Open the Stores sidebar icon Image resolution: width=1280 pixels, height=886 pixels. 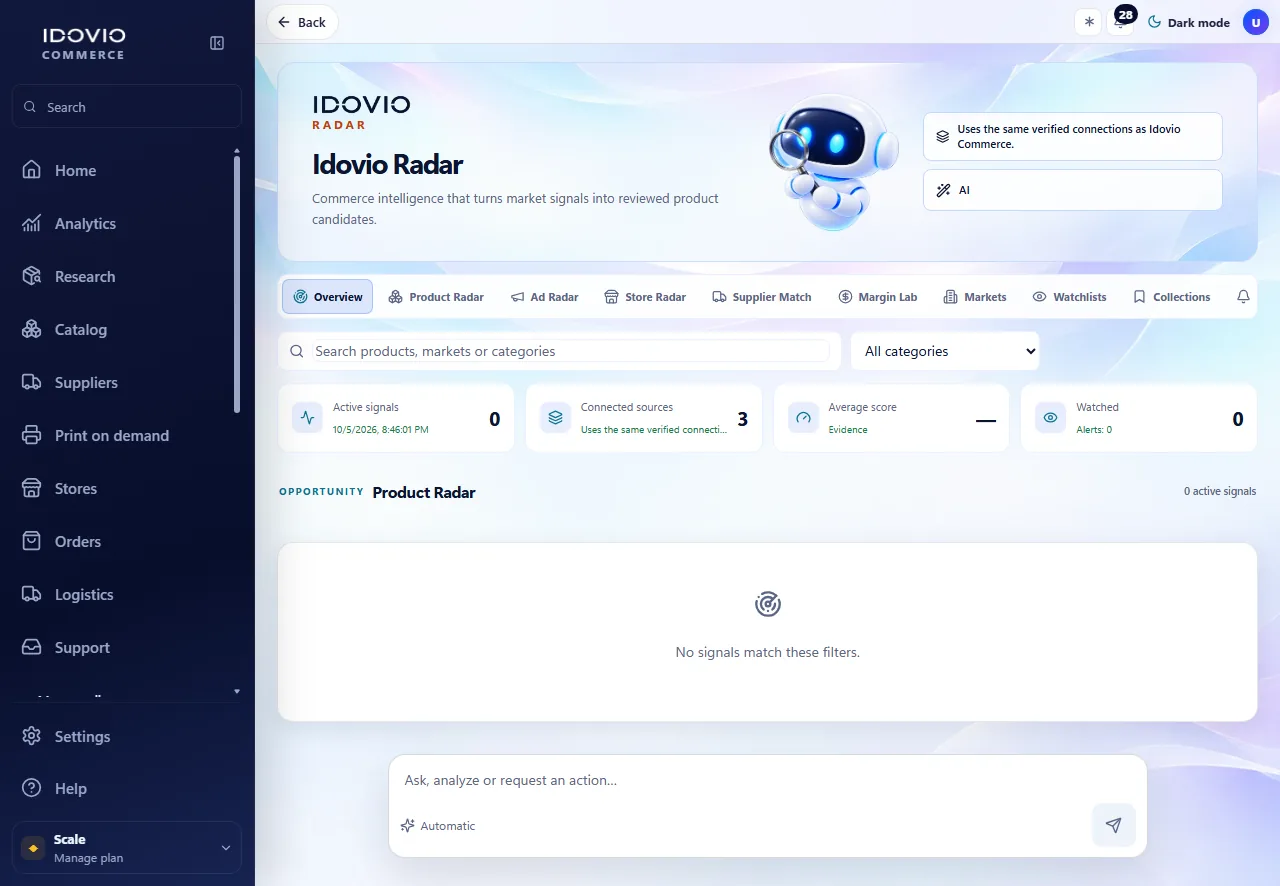[32, 489]
